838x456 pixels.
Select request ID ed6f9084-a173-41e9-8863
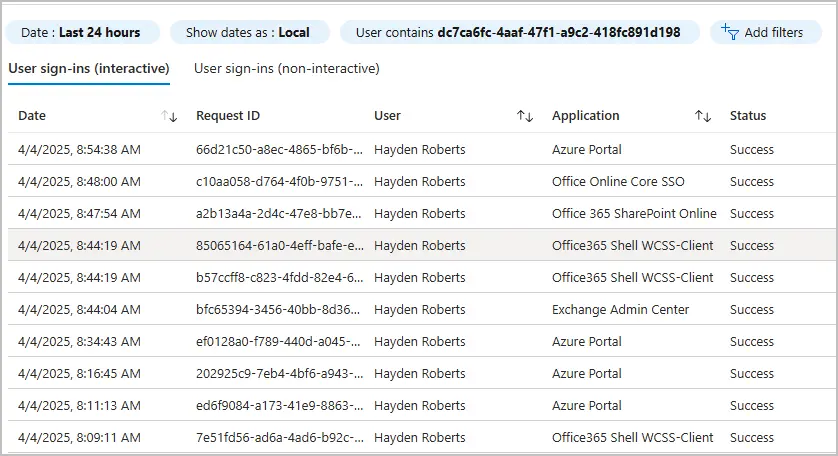click(x=280, y=406)
